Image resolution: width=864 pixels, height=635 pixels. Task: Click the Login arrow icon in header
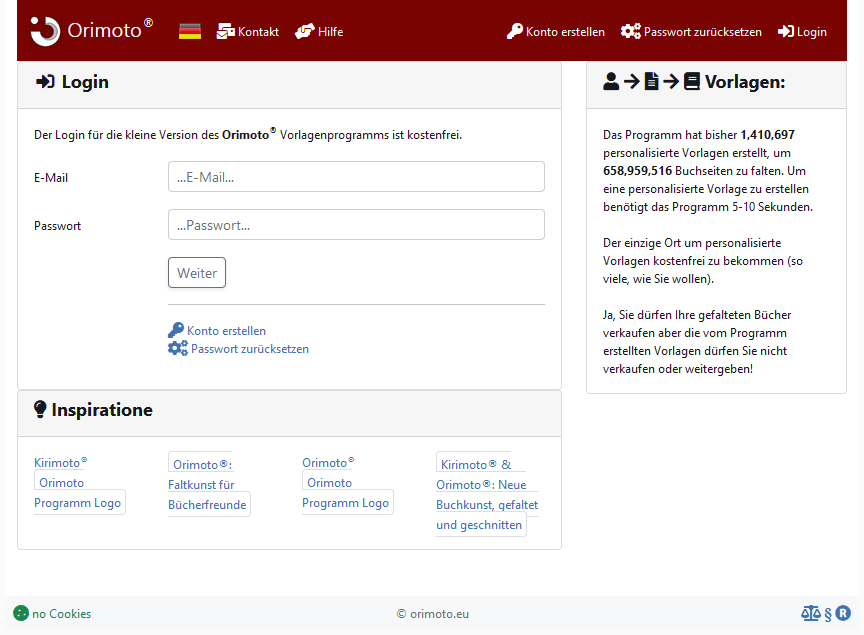coord(786,31)
